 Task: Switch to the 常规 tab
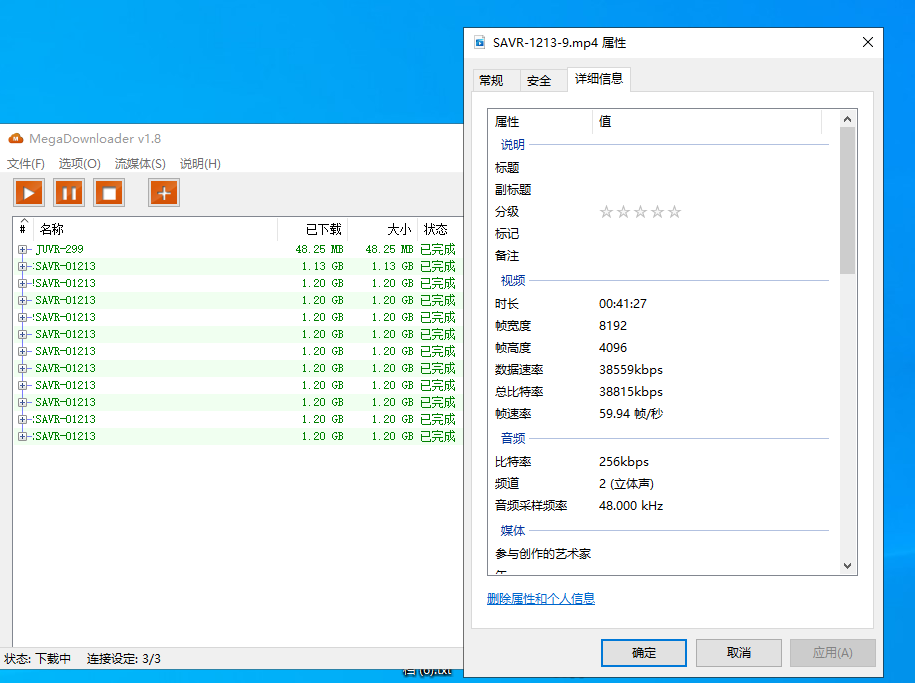pos(491,81)
